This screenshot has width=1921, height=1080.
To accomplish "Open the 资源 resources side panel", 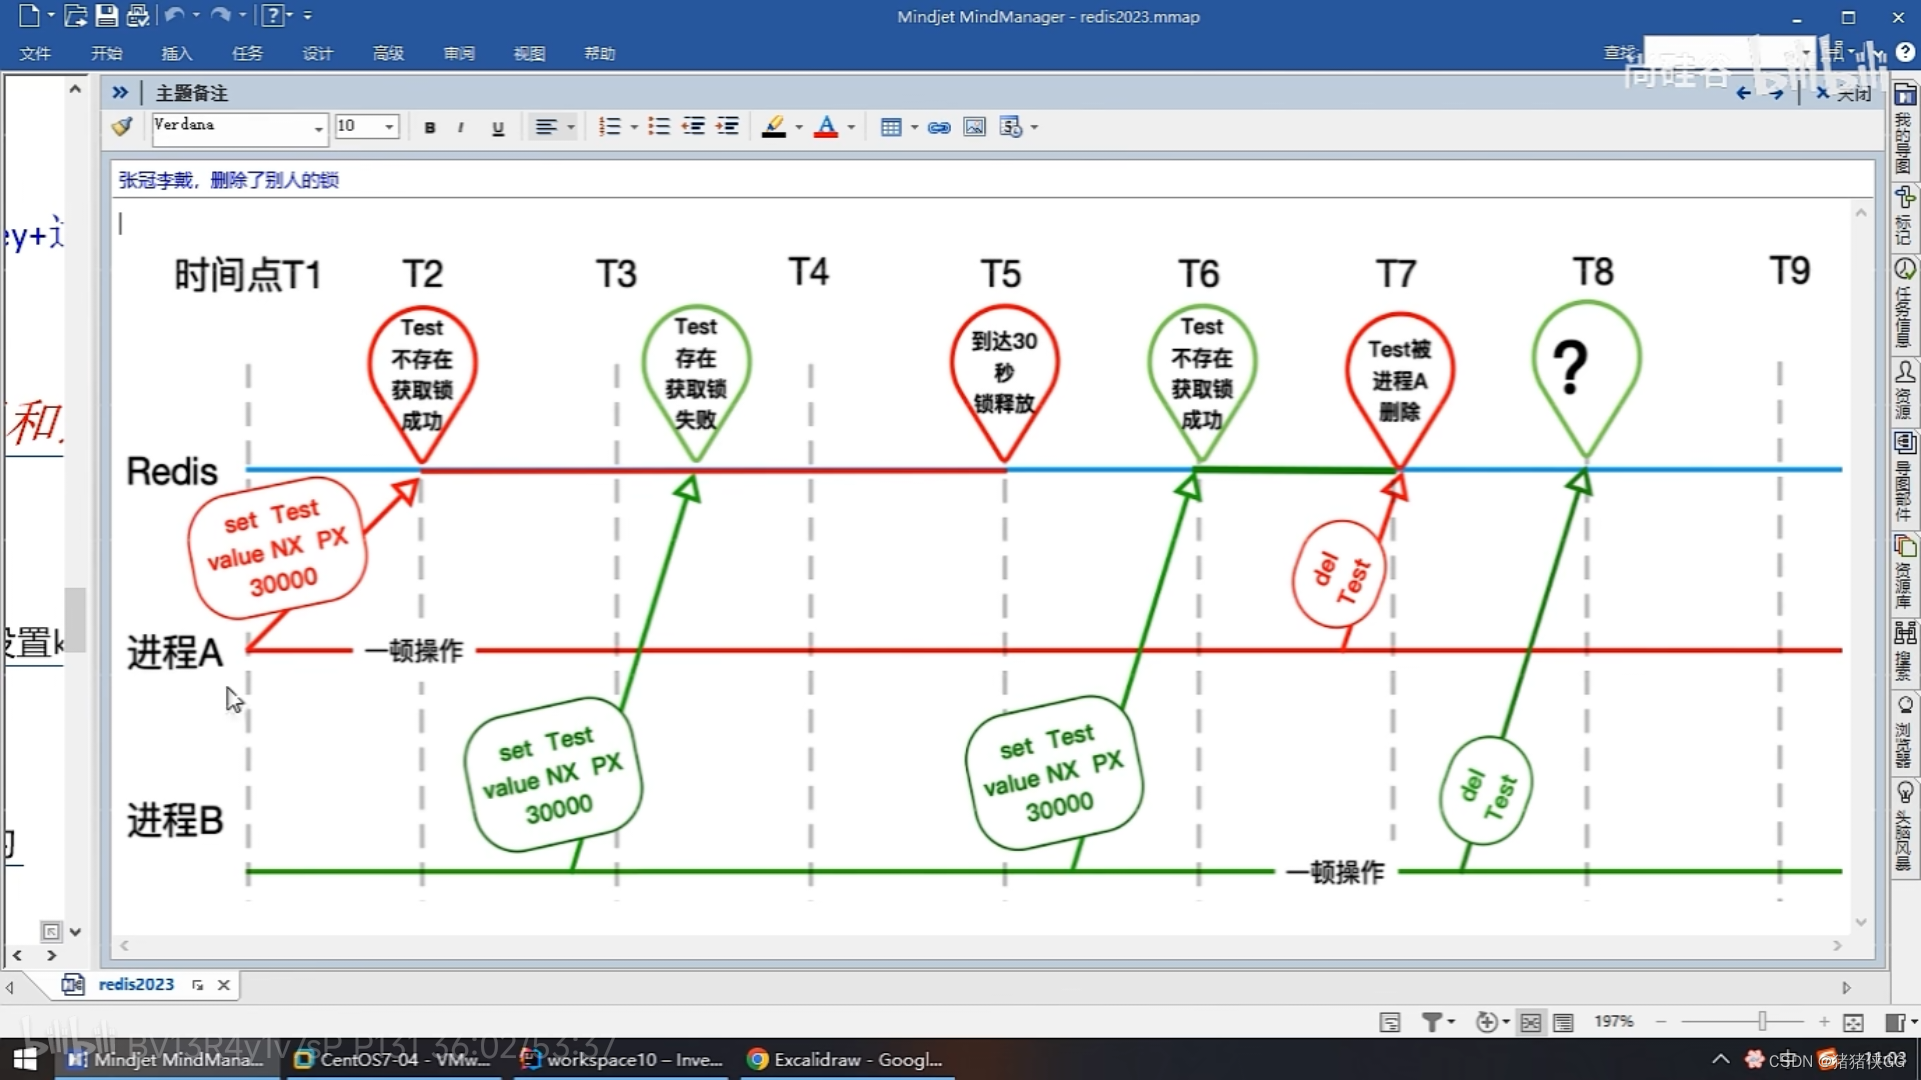I will click(x=1905, y=390).
